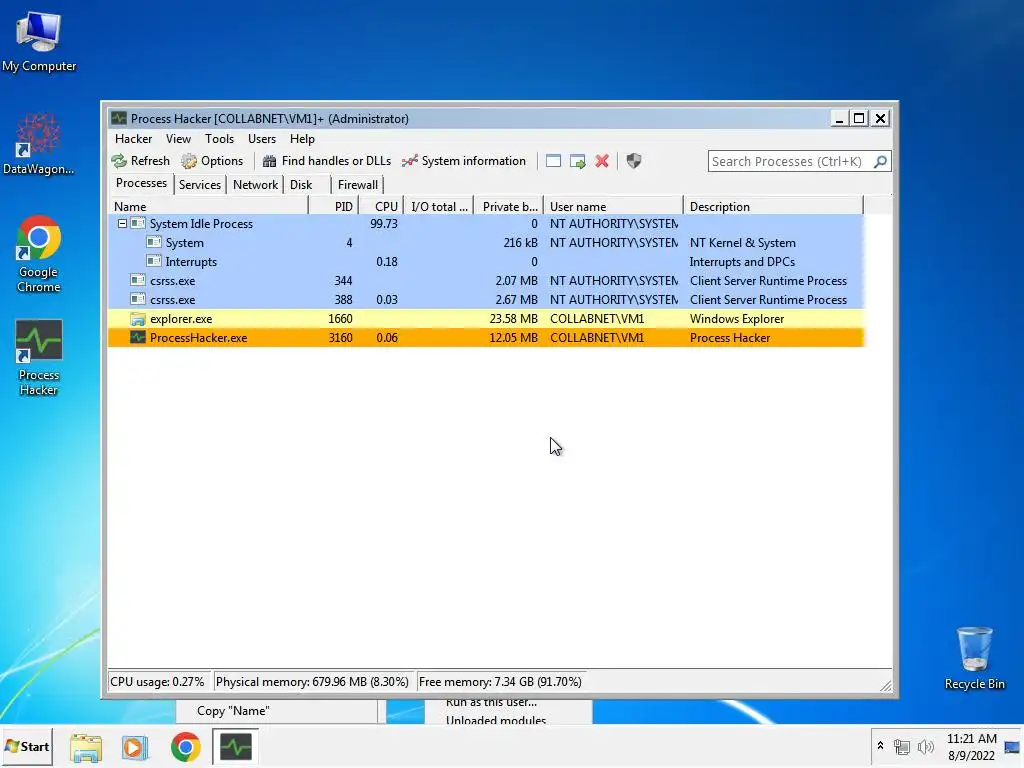Select the explorer.exe process row
Image resolution: width=1024 pixels, height=768 pixels.
tap(486, 319)
